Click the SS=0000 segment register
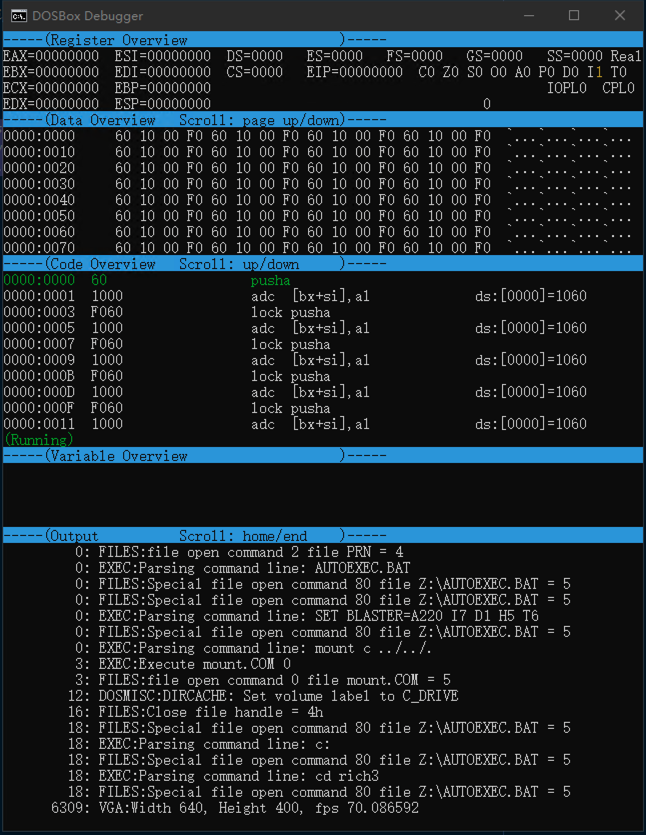The height and width of the screenshot is (835, 646). (575, 56)
